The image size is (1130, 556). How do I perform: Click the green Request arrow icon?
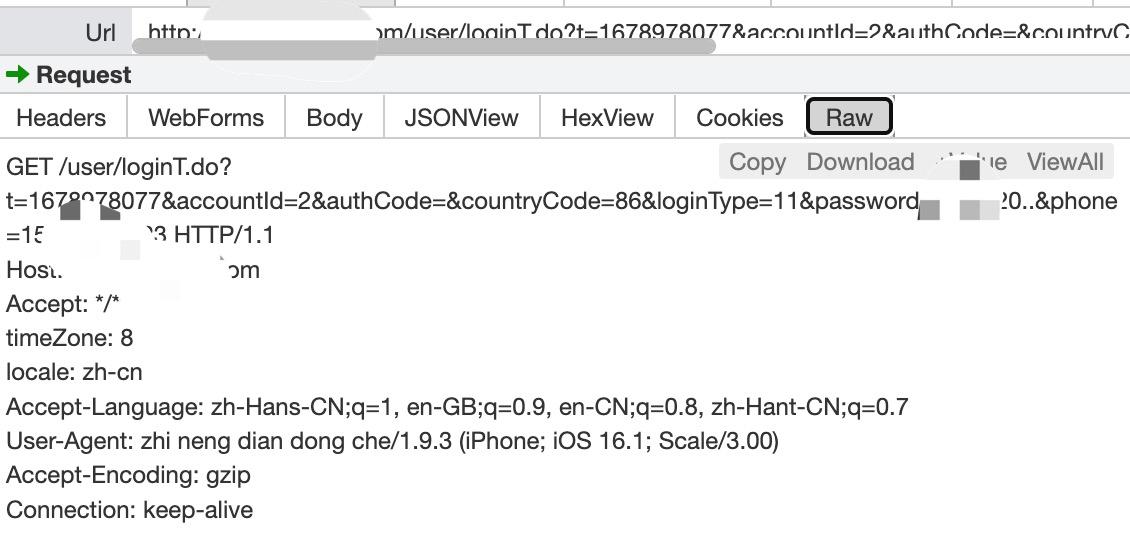[17, 75]
